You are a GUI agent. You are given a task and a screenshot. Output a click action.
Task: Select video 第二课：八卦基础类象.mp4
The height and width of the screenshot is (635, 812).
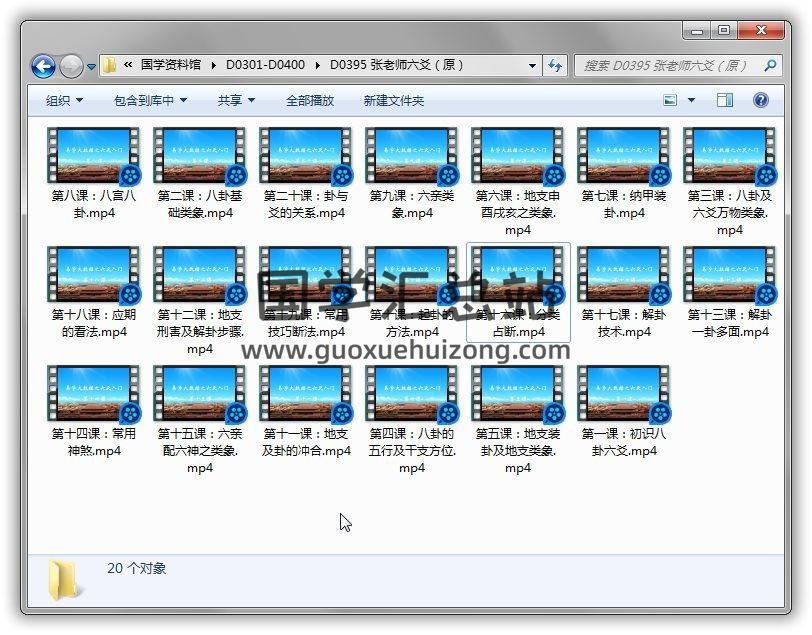200,175
